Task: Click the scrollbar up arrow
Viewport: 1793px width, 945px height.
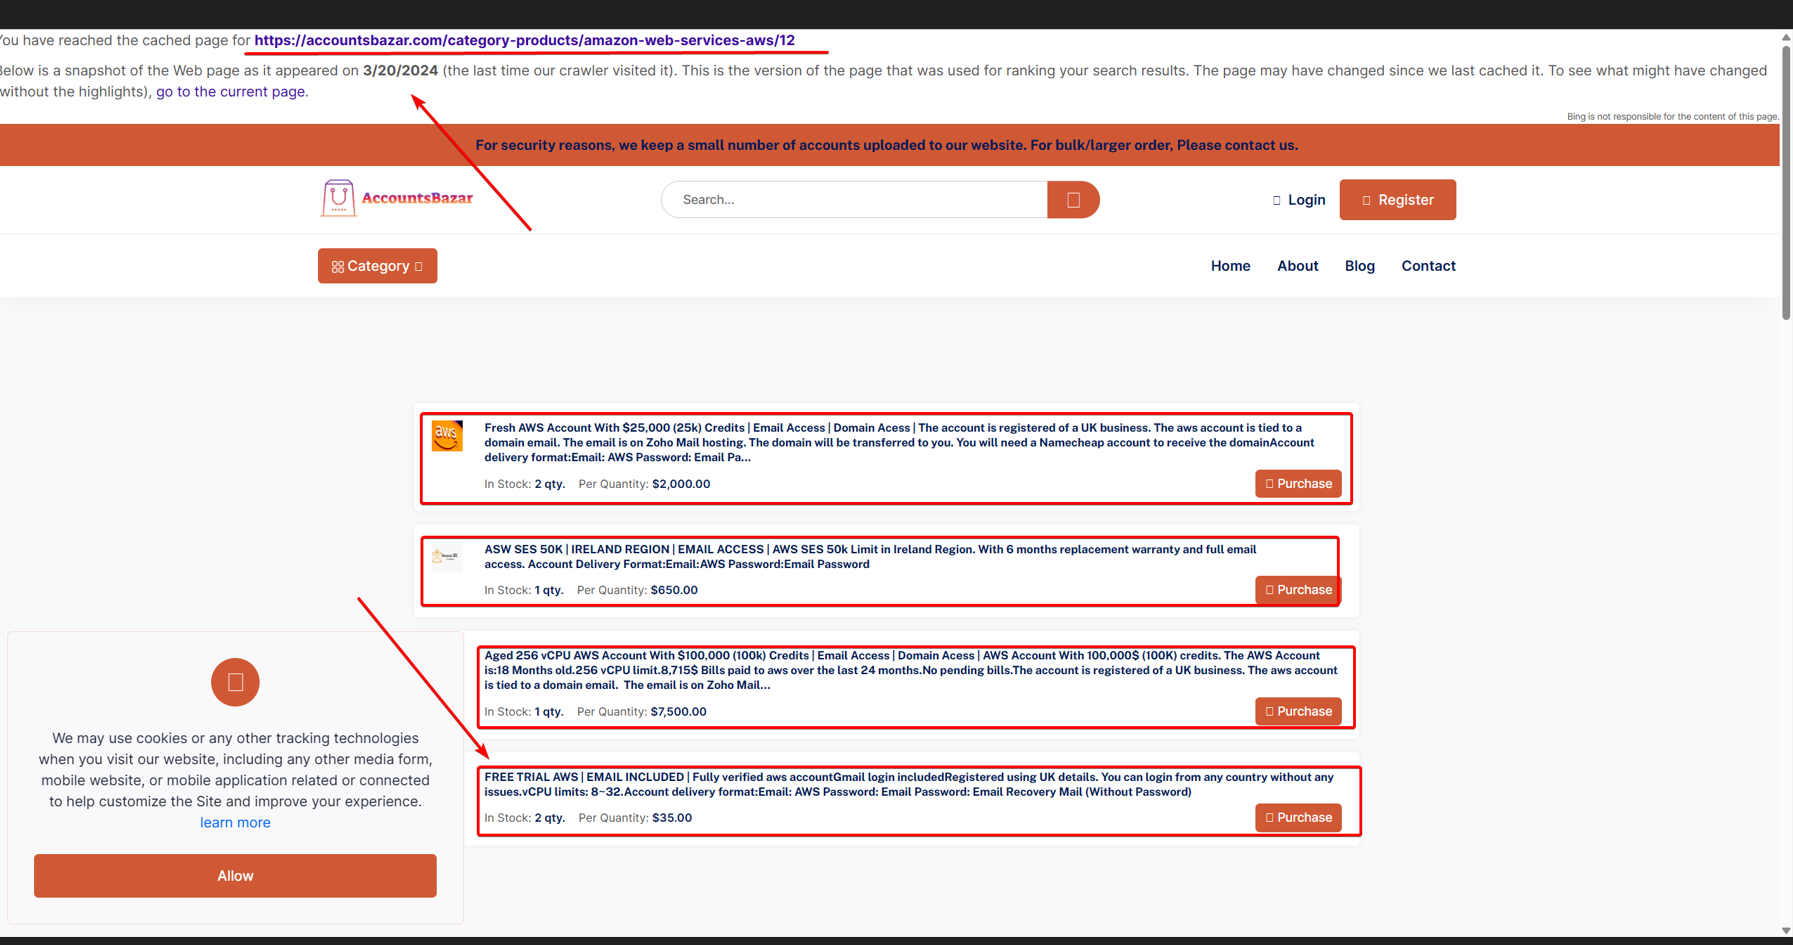Action: [x=1786, y=38]
